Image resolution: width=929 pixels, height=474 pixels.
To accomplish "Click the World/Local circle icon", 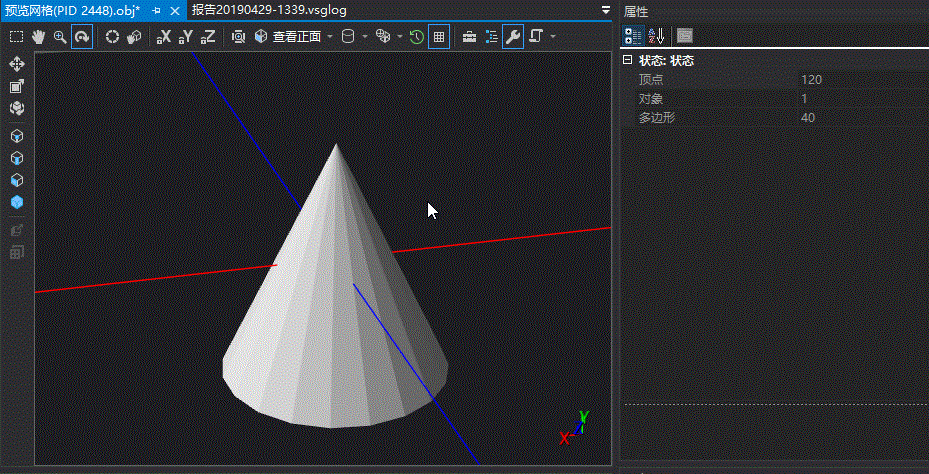I will point(112,37).
